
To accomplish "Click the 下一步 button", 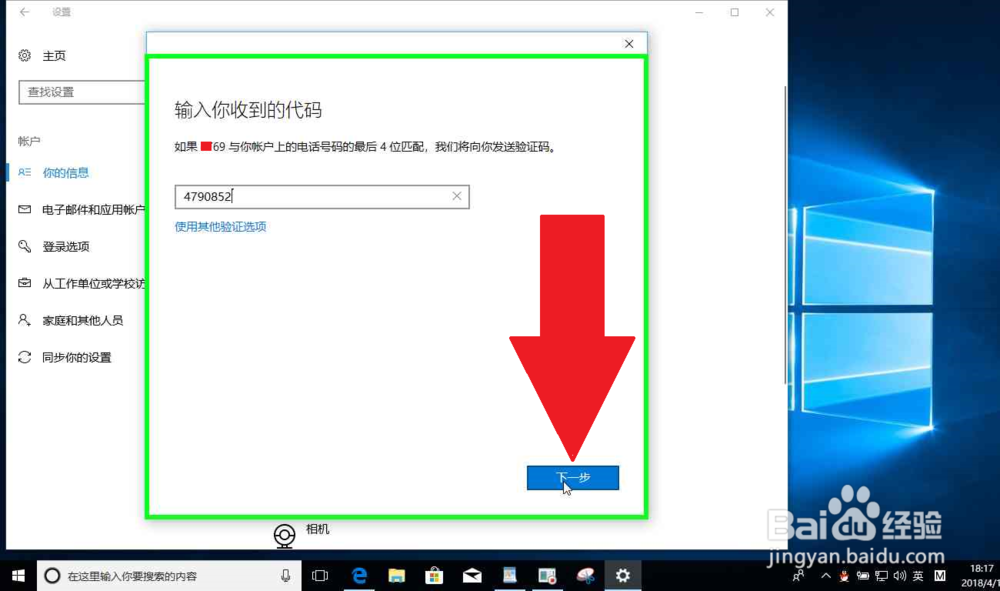I will 573,478.
